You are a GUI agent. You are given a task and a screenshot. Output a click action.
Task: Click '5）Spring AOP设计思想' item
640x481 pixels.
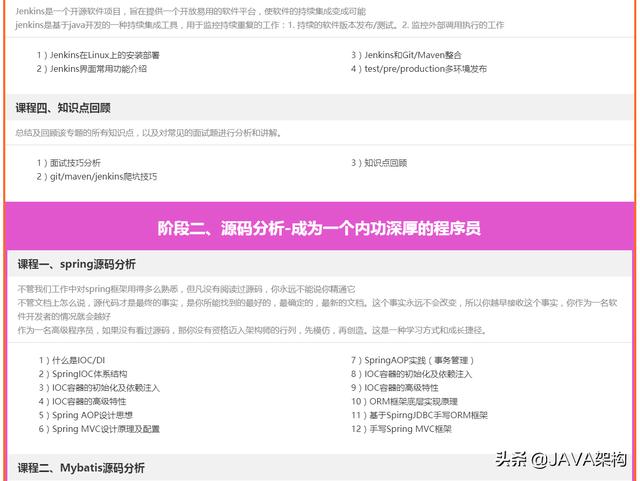click(x=86, y=415)
